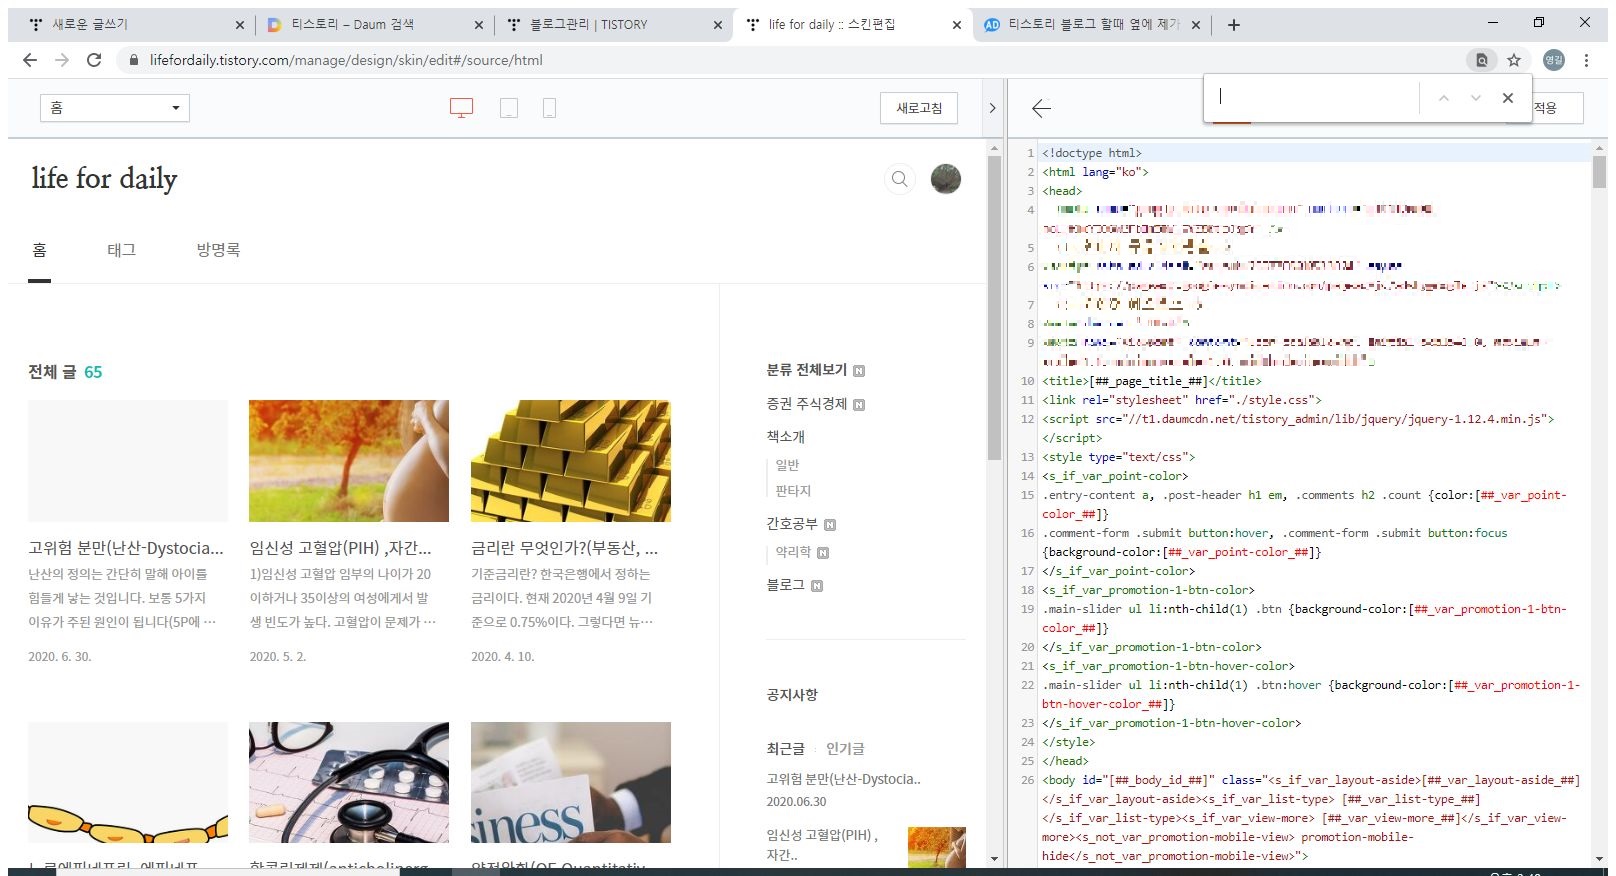Close the find-in-page bar
The height and width of the screenshot is (876, 1616).
1508,98
